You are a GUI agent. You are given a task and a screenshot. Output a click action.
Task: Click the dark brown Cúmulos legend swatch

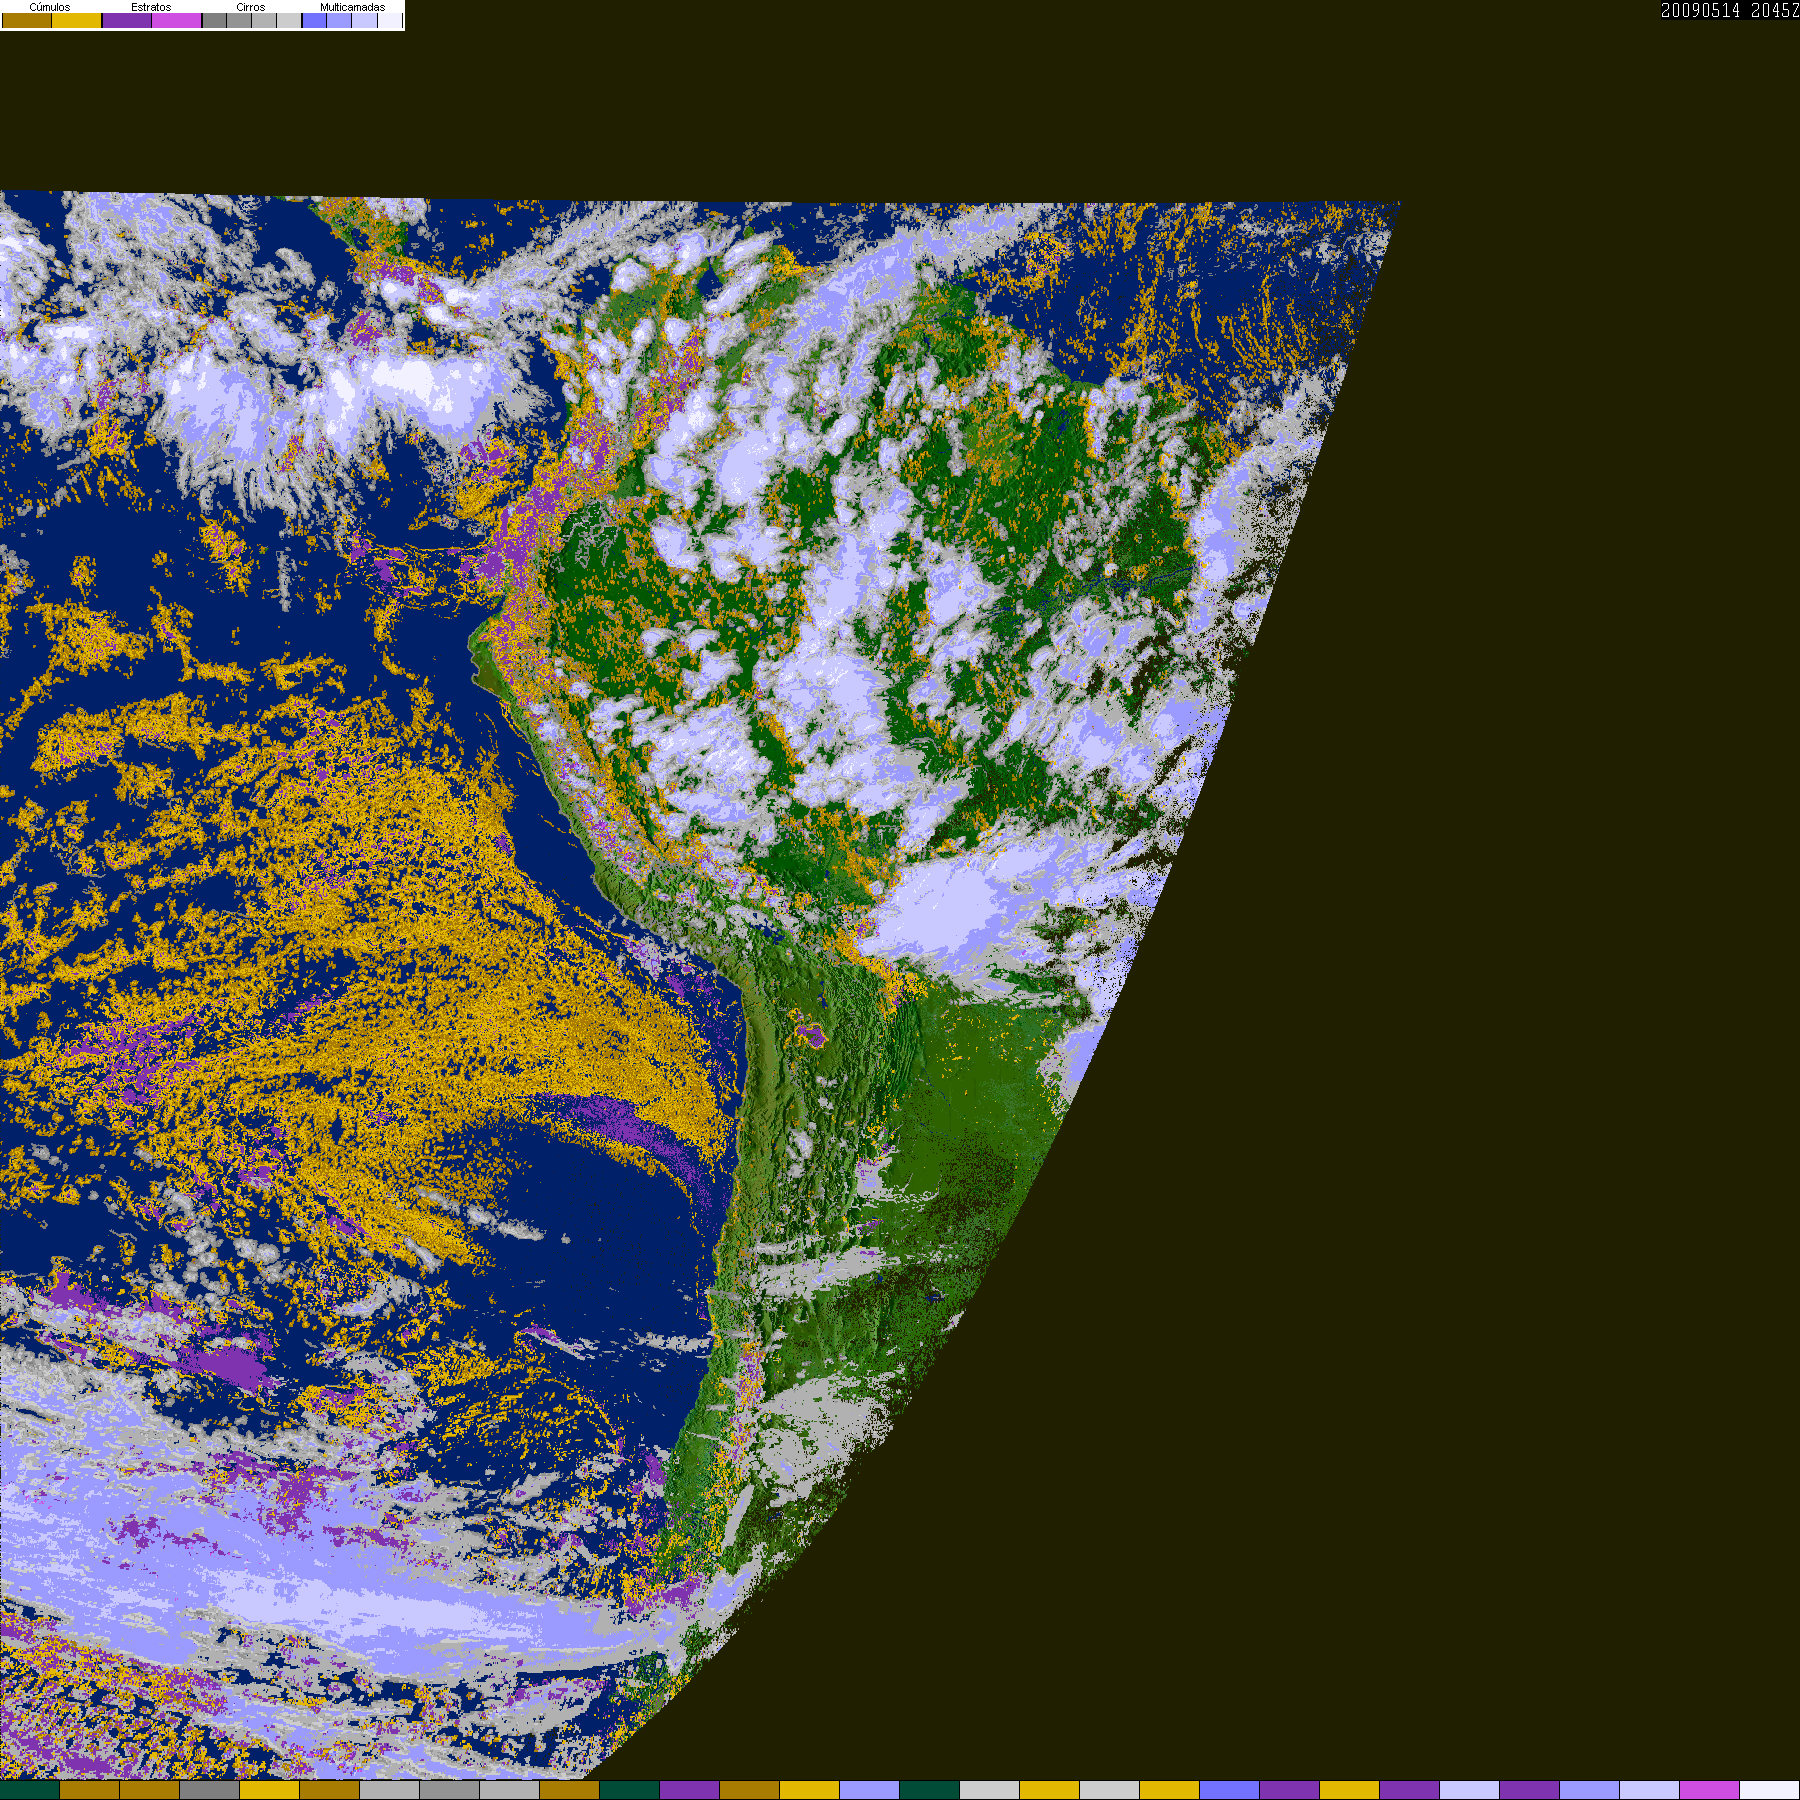27,20
